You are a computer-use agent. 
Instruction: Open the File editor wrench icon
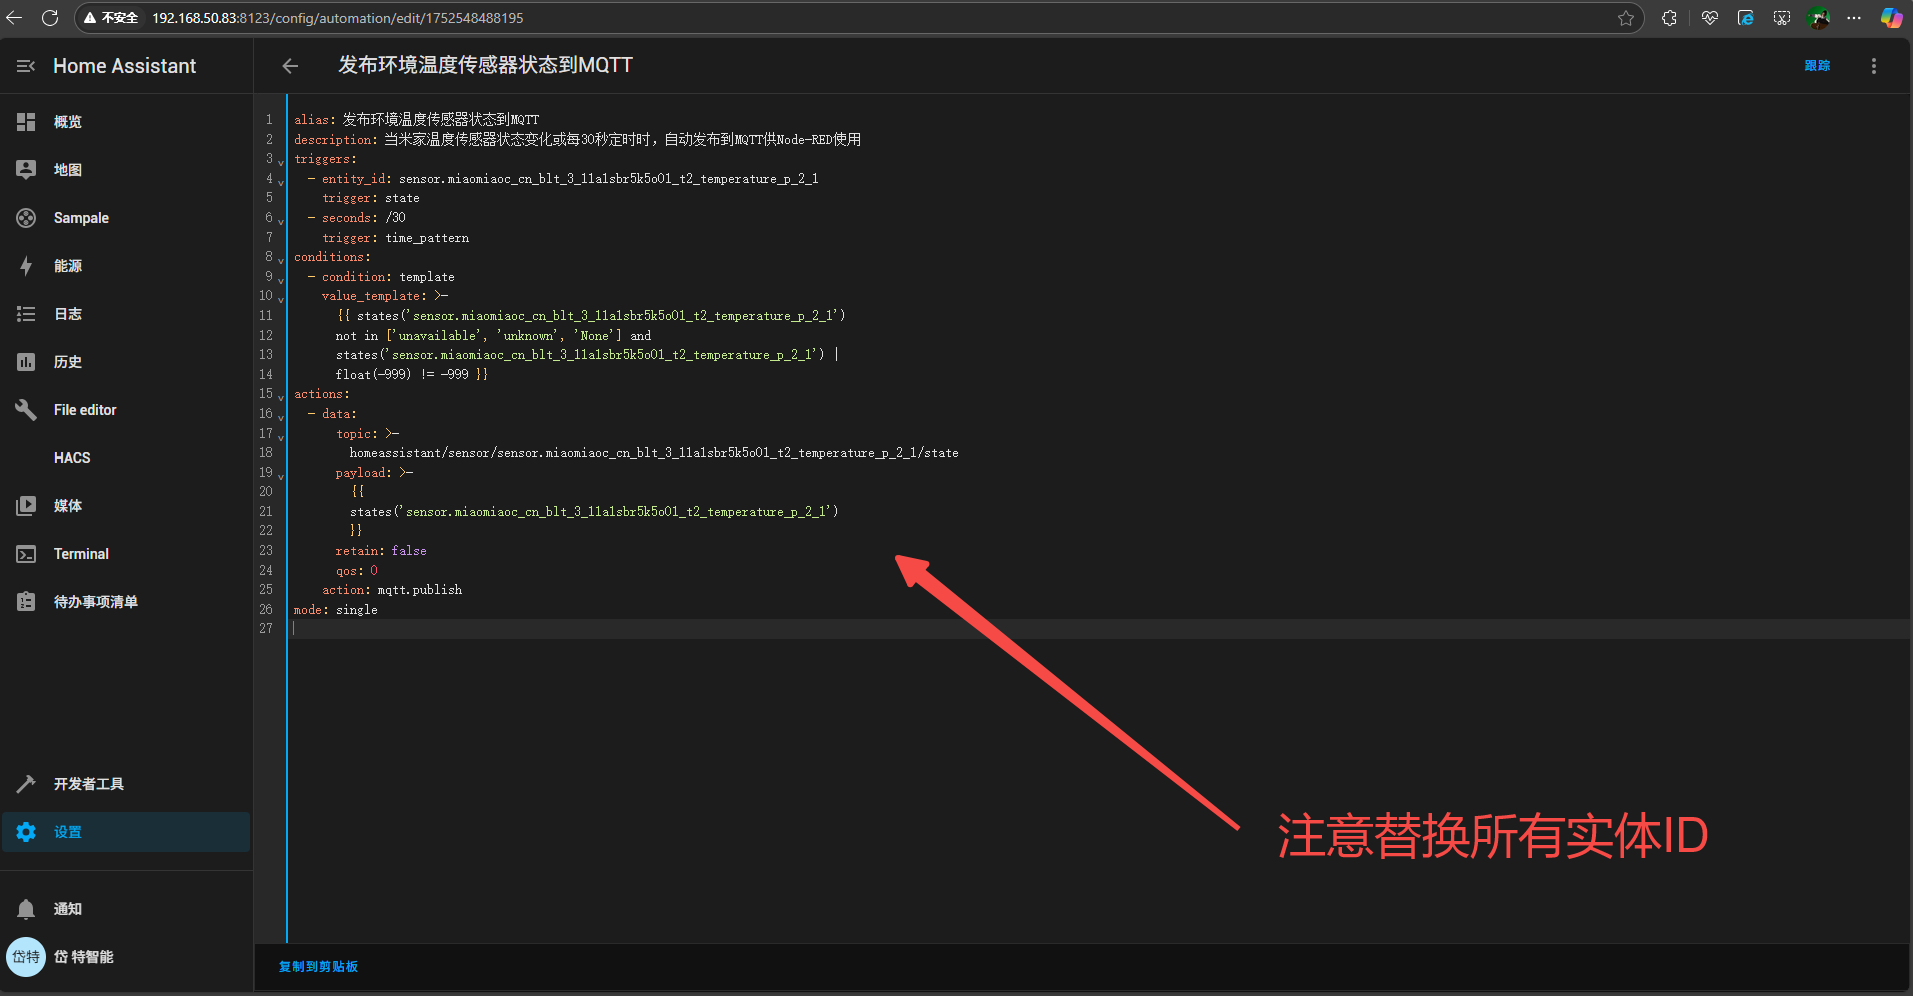click(26, 410)
